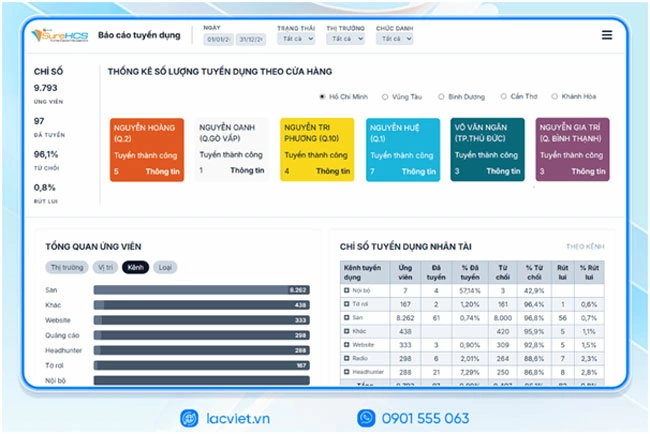The height and width of the screenshot is (434, 650).
Task: Click the plus icon beside Khác row
Action: [x=346, y=330]
